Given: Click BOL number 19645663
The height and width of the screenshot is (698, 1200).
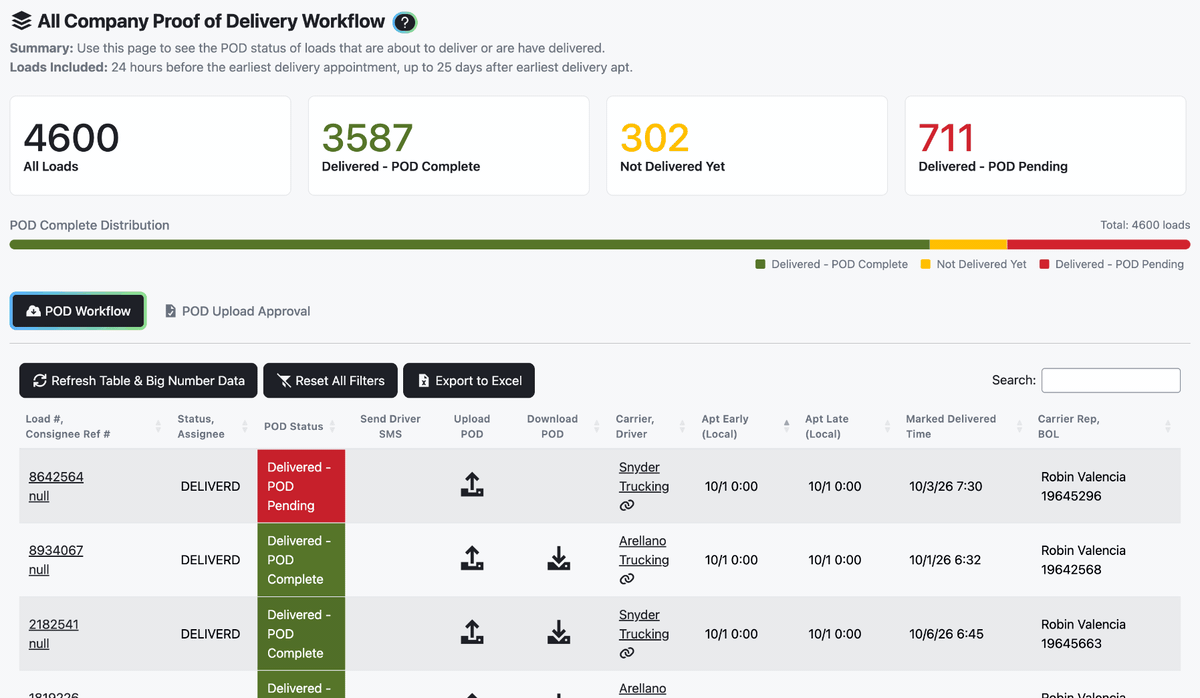Looking at the screenshot, I should (1071, 643).
